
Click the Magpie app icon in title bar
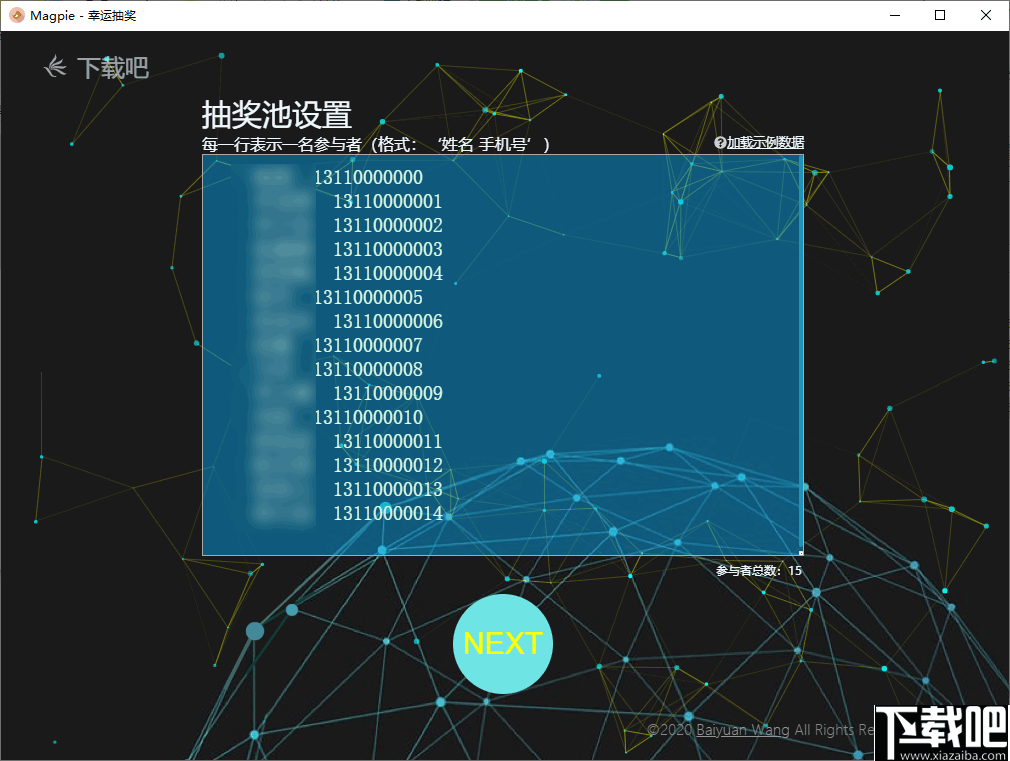tap(16, 15)
